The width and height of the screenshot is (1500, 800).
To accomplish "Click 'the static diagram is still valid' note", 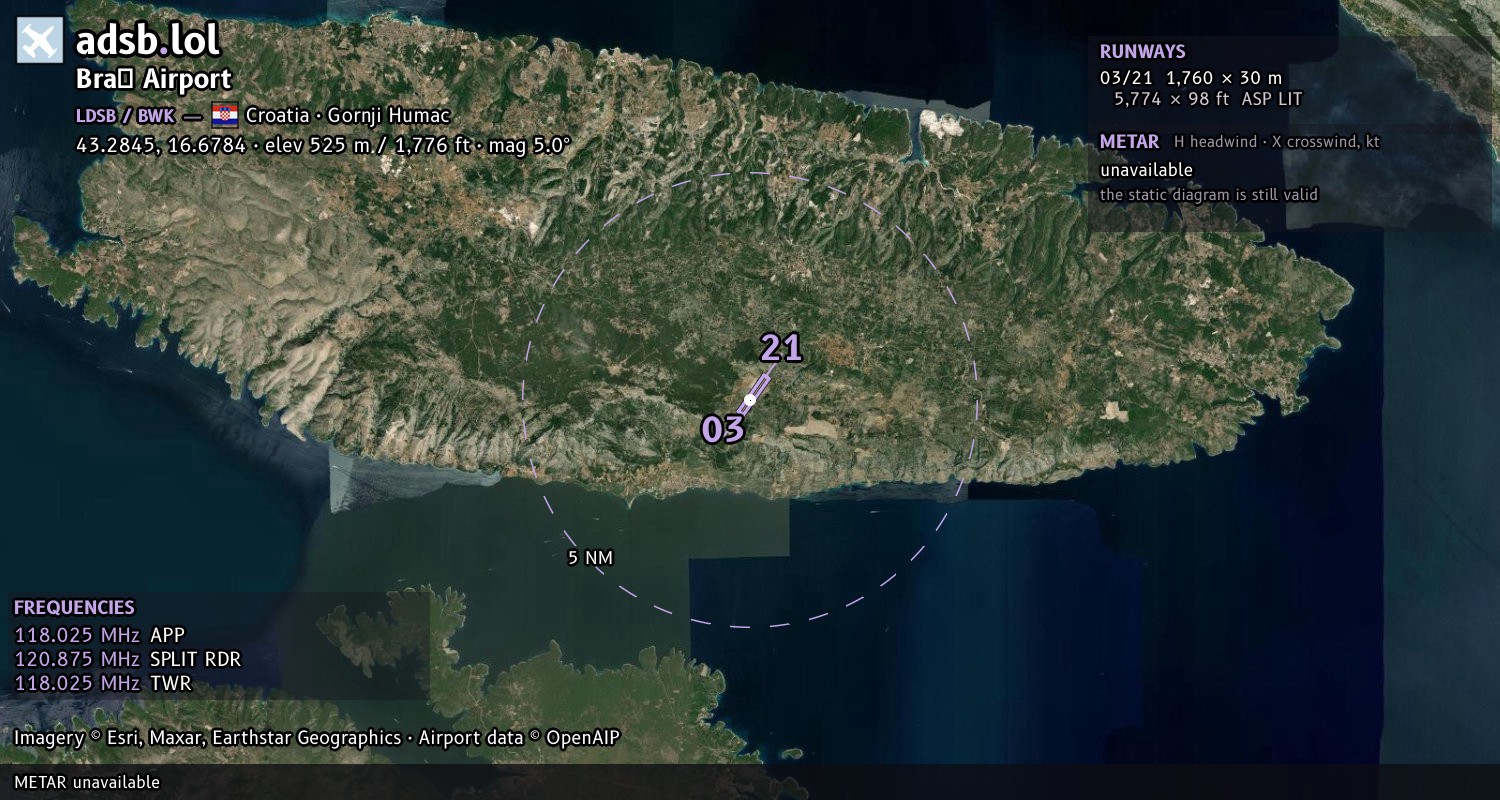I will (x=1209, y=195).
